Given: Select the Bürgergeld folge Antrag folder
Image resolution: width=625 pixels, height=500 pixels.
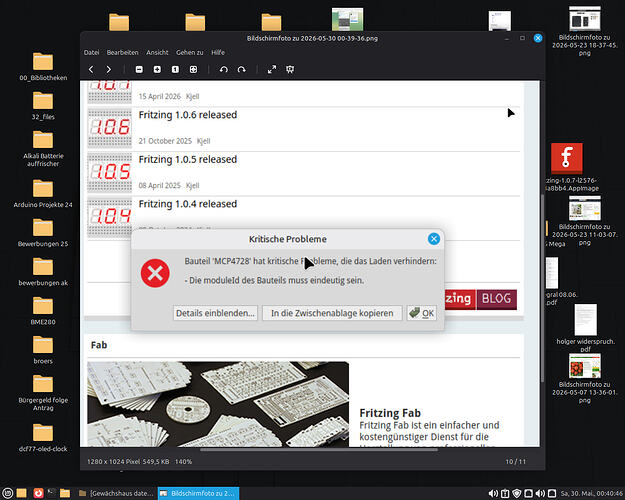Looking at the screenshot, I should (43, 393).
